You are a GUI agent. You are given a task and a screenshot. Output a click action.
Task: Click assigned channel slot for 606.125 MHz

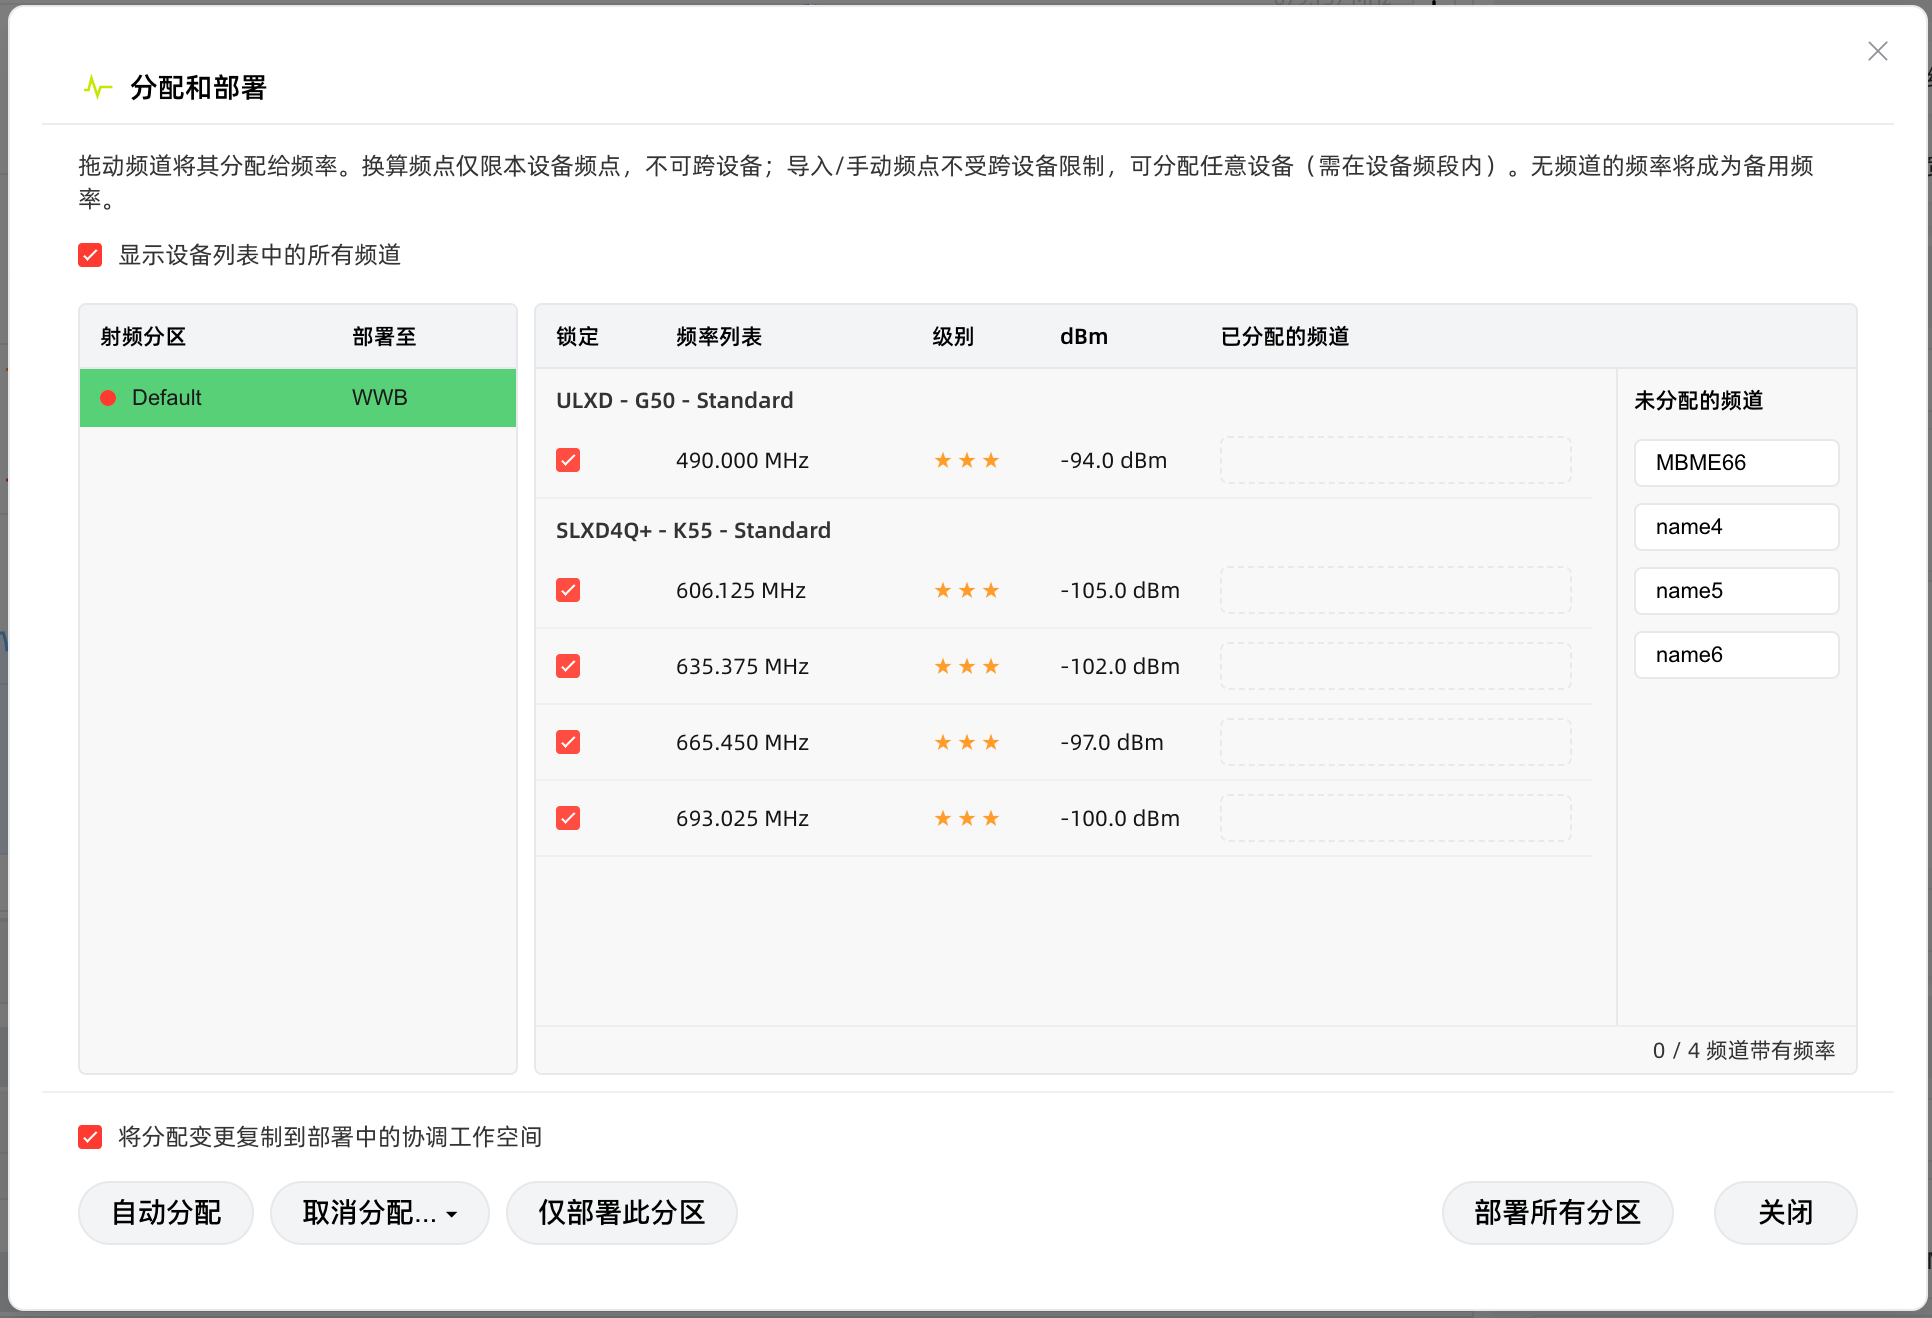coord(1396,590)
